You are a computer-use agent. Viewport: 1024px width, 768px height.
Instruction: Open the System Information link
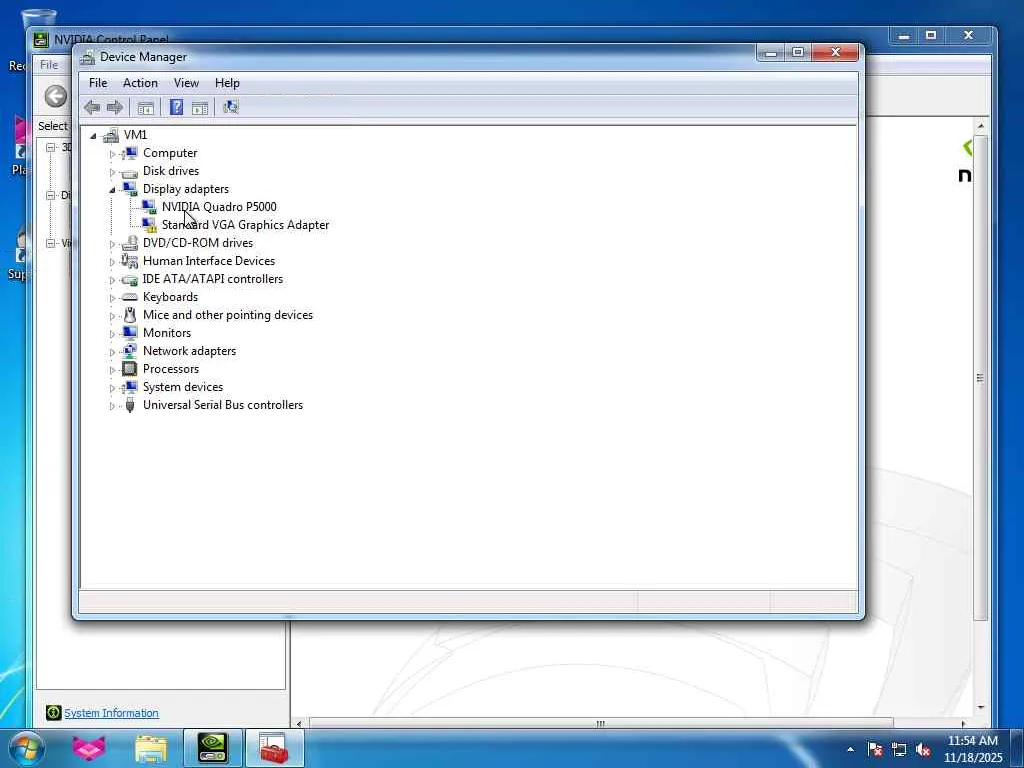point(111,713)
